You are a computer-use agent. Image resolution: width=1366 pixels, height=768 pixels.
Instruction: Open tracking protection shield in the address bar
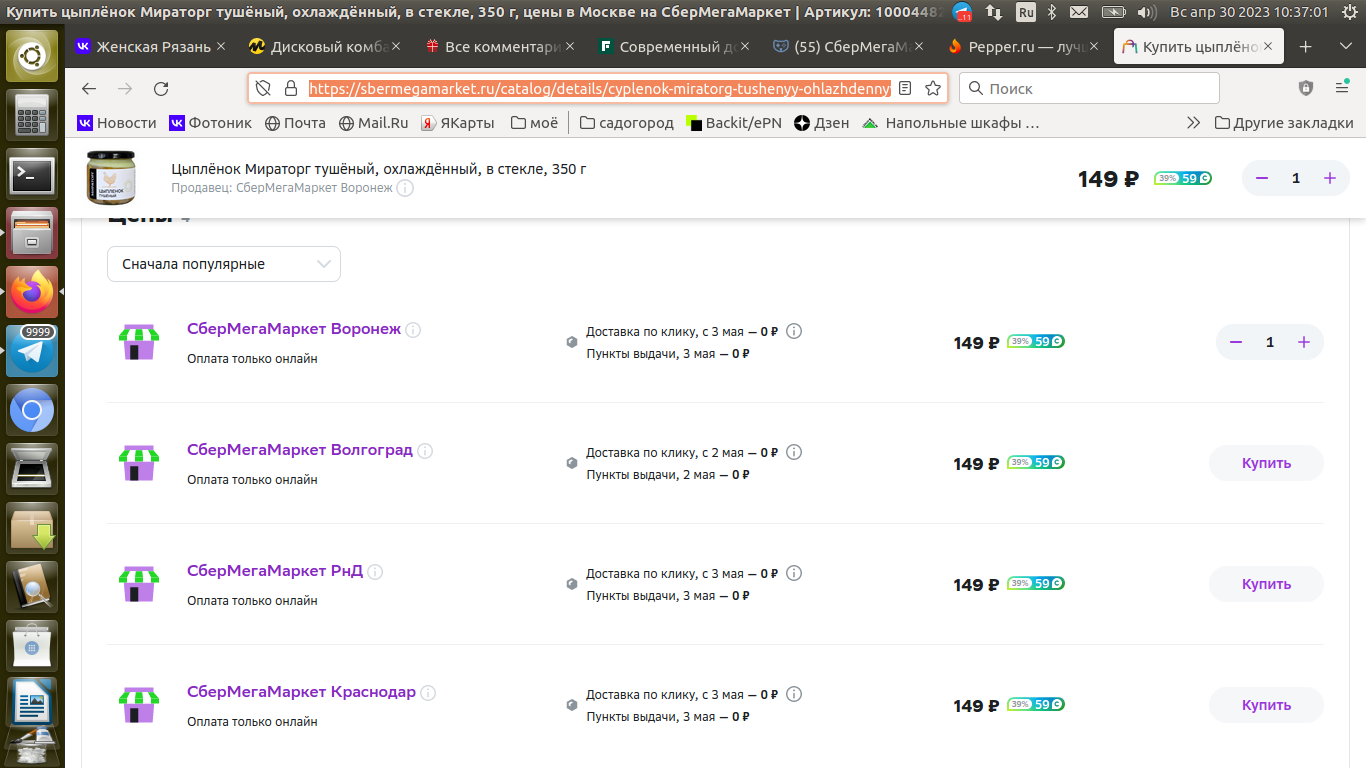263,88
